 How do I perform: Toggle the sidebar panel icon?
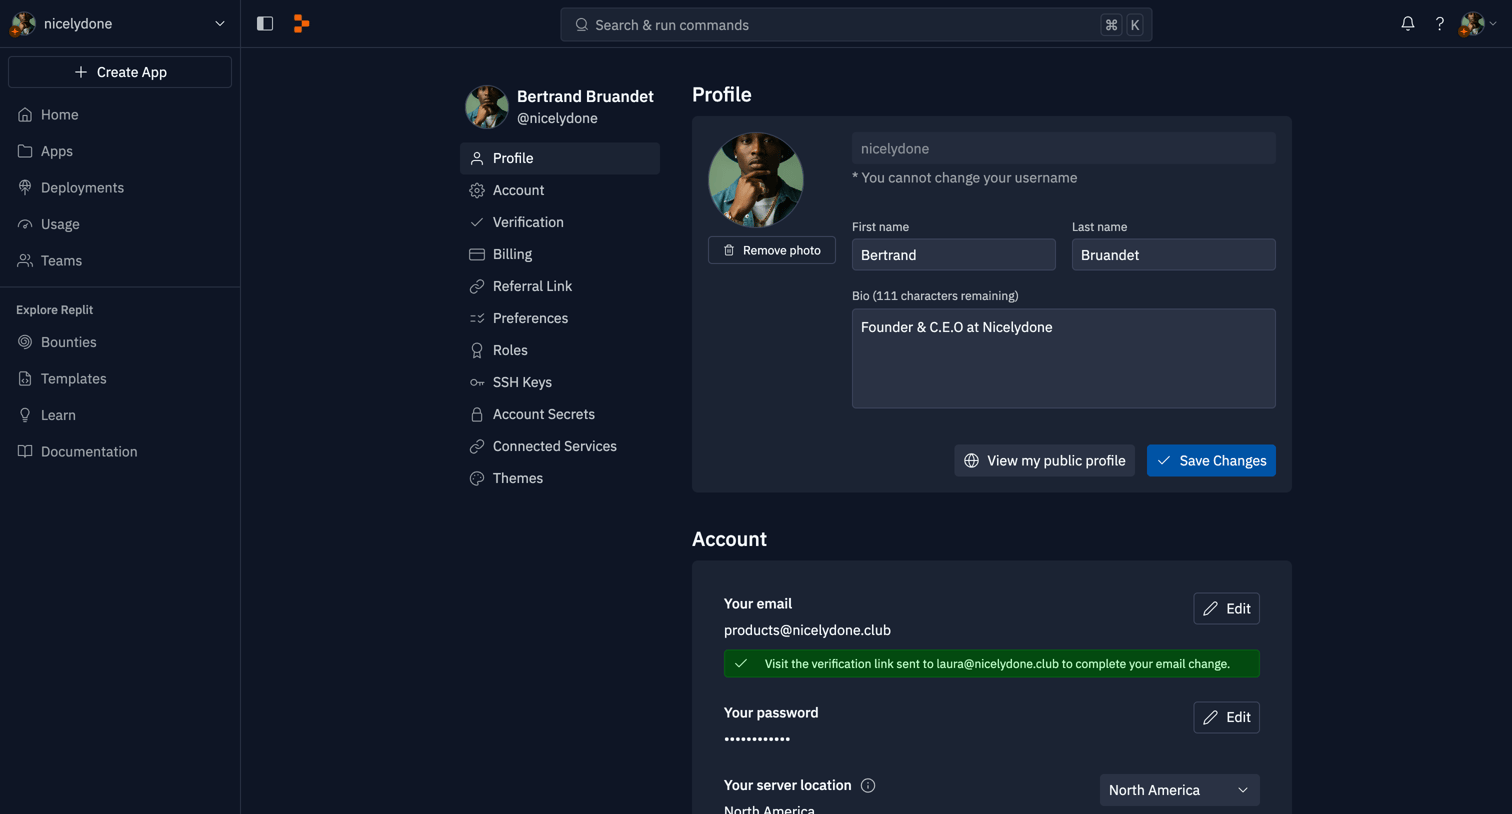click(265, 24)
